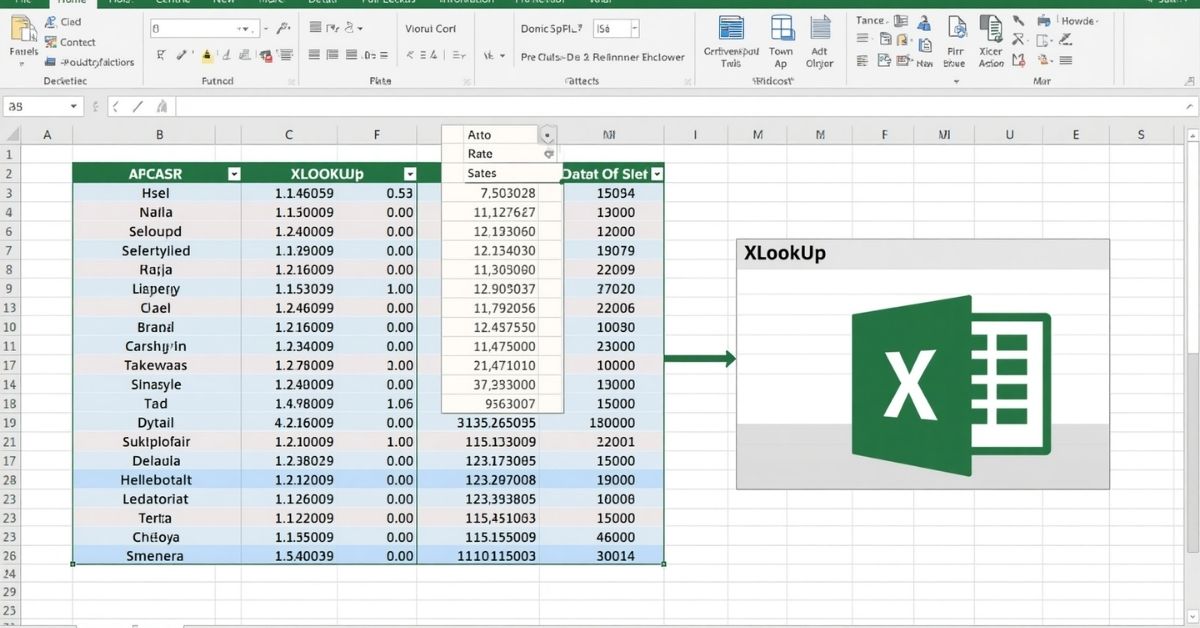Click the cell containing Nalla
Viewport: 1200px width, 628px height.
(156, 212)
